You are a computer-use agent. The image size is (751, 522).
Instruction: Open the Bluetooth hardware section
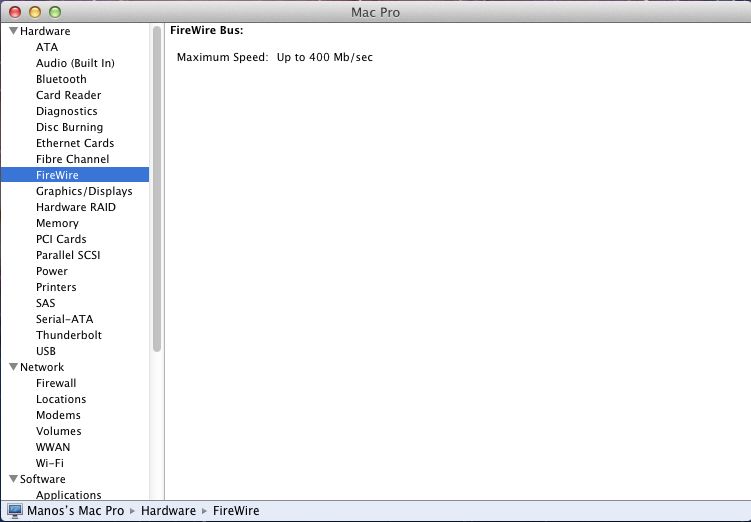61,79
